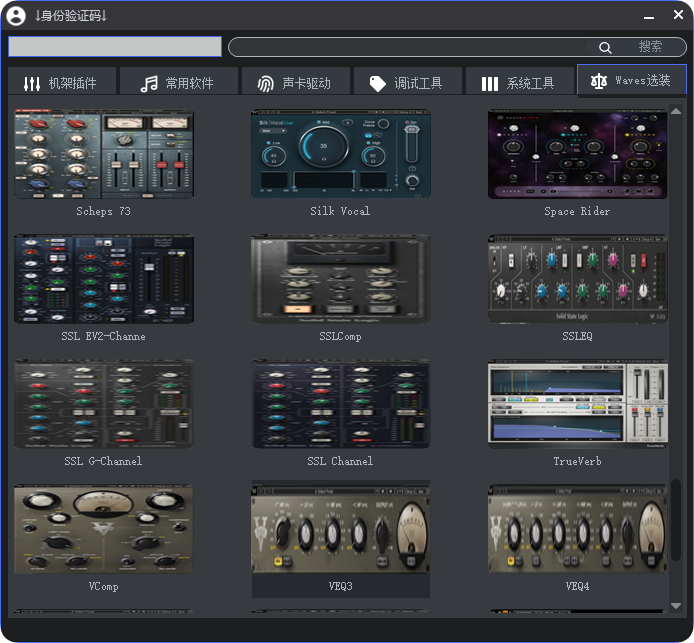The height and width of the screenshot is (643, 694).
Task: Click the fingerprint icon on 声卡驱动 tab
Action: 266,83
